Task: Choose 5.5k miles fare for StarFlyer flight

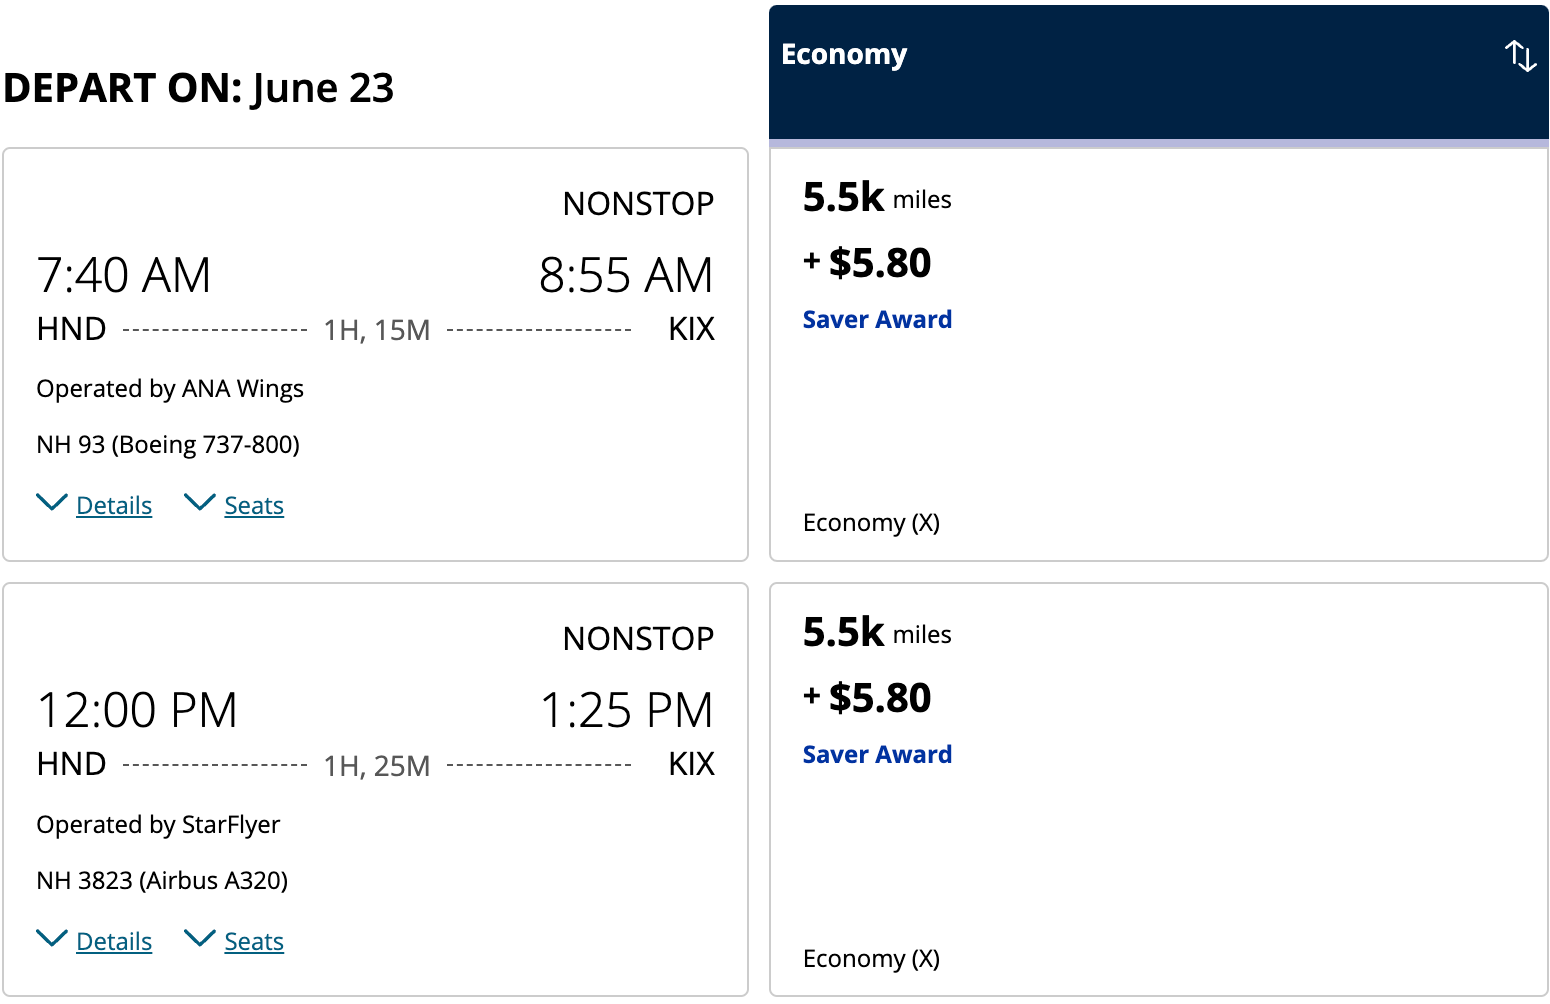Action: [x=876, y=633]
